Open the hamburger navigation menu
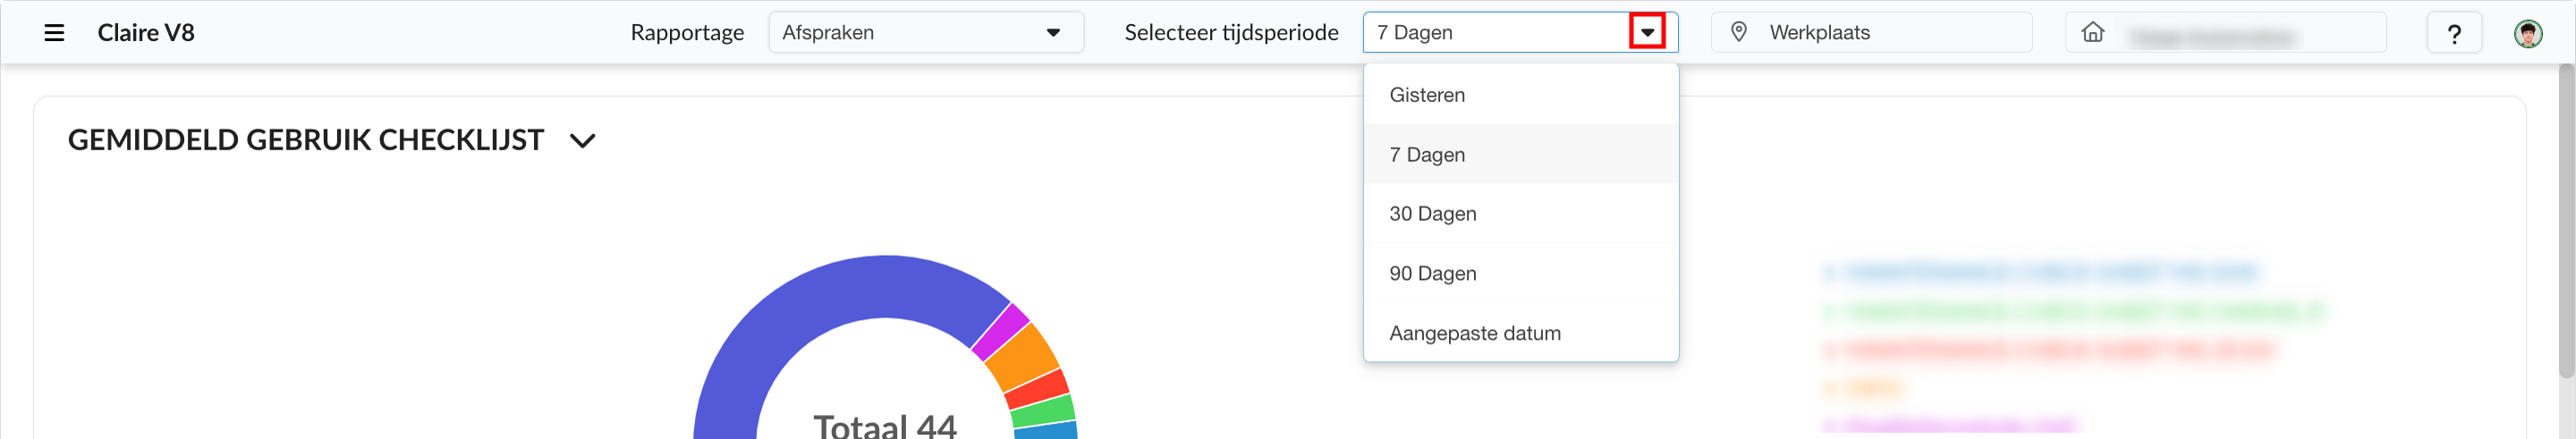 point(54,33)
